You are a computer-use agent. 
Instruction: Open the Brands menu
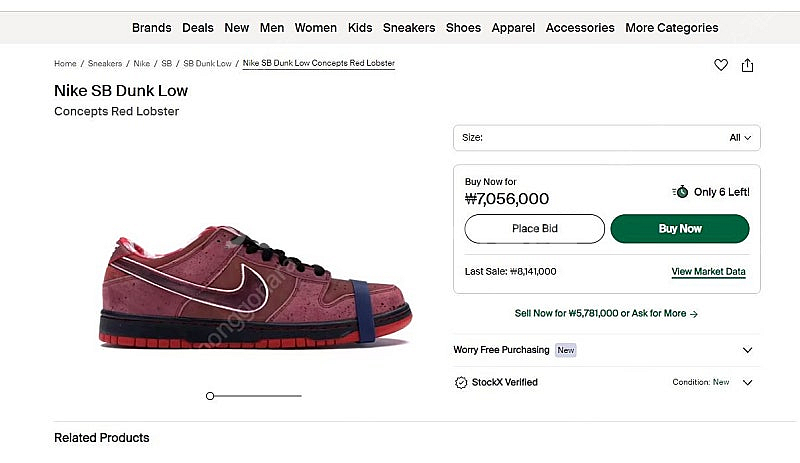(x=152, y=28)
